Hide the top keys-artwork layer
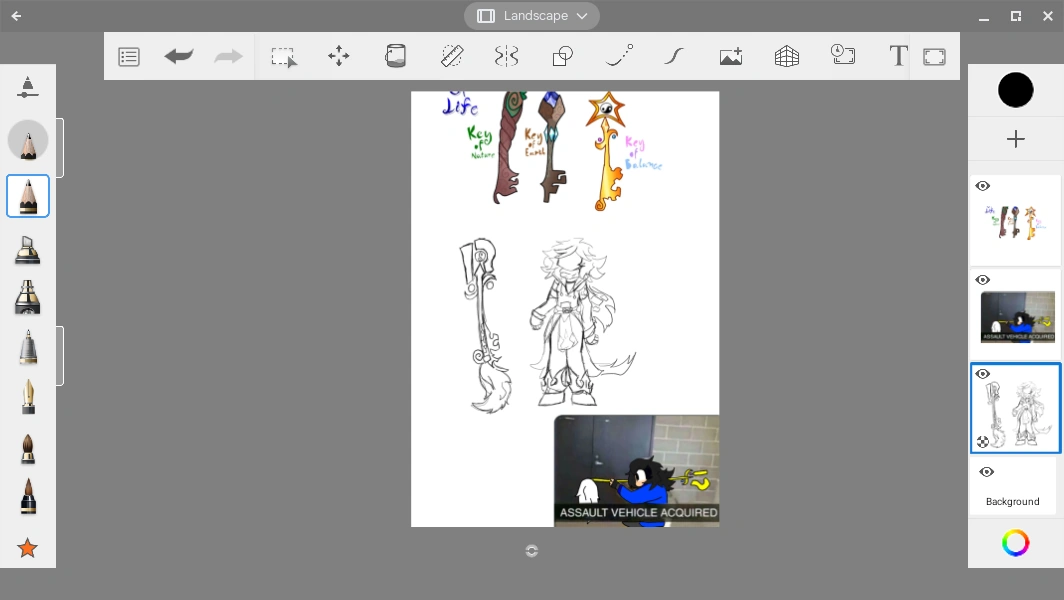1064x600 pixels. point(982,186)
